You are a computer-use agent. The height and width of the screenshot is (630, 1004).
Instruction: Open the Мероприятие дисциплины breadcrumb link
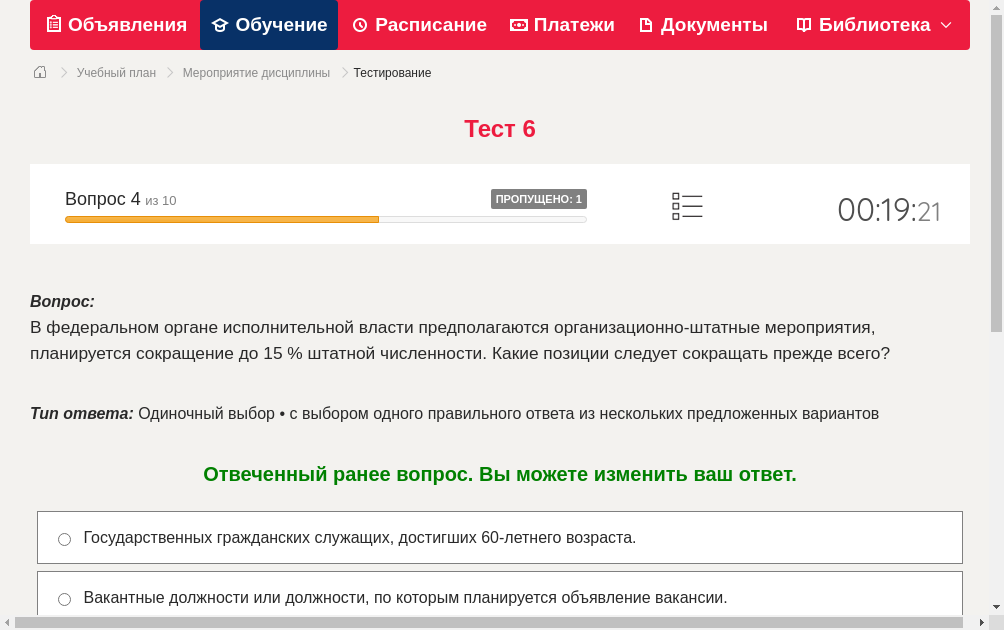click(258, 72)
